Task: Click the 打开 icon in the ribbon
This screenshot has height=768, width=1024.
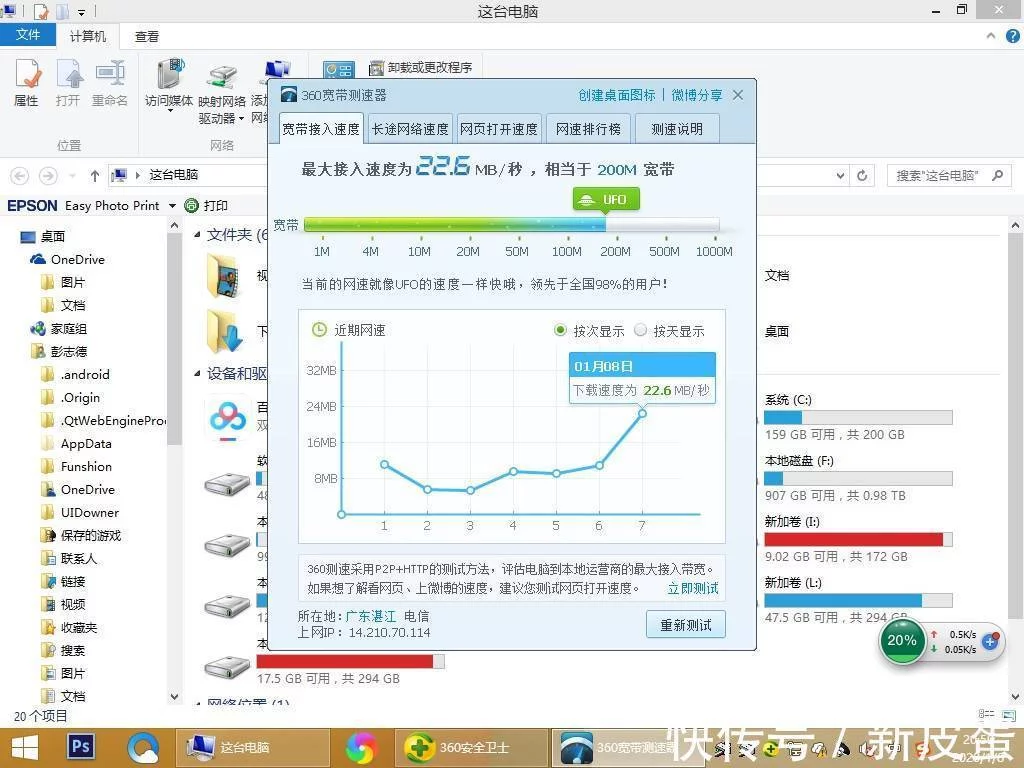Action: [68, 82]
